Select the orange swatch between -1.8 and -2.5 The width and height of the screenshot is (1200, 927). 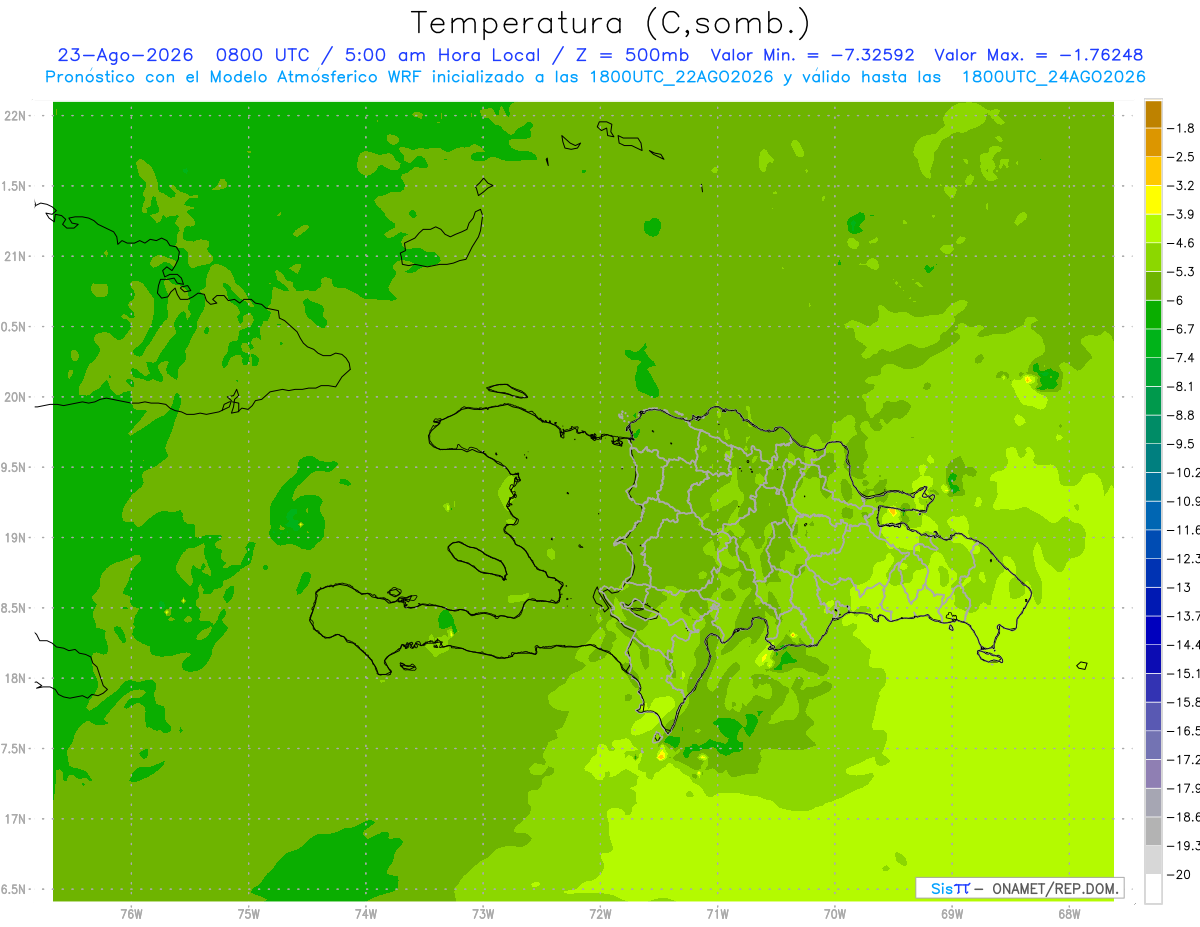[1153, 143]
